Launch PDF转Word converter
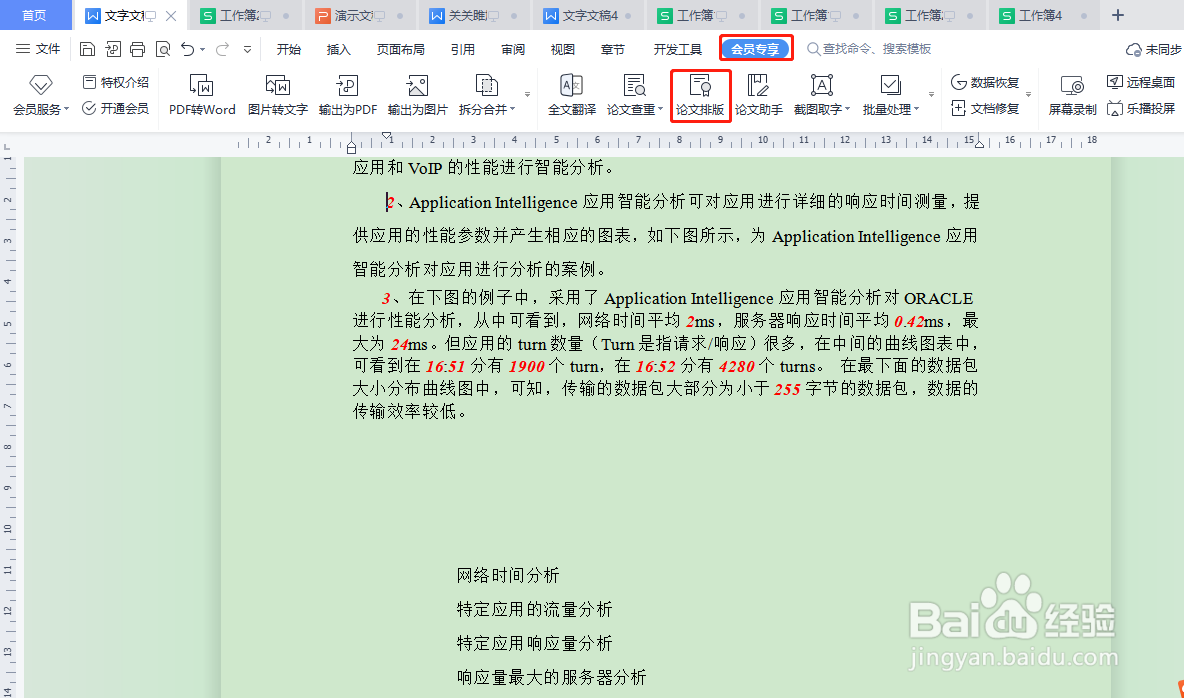The height and width of the screenshot is (698, 1184). 202,94
